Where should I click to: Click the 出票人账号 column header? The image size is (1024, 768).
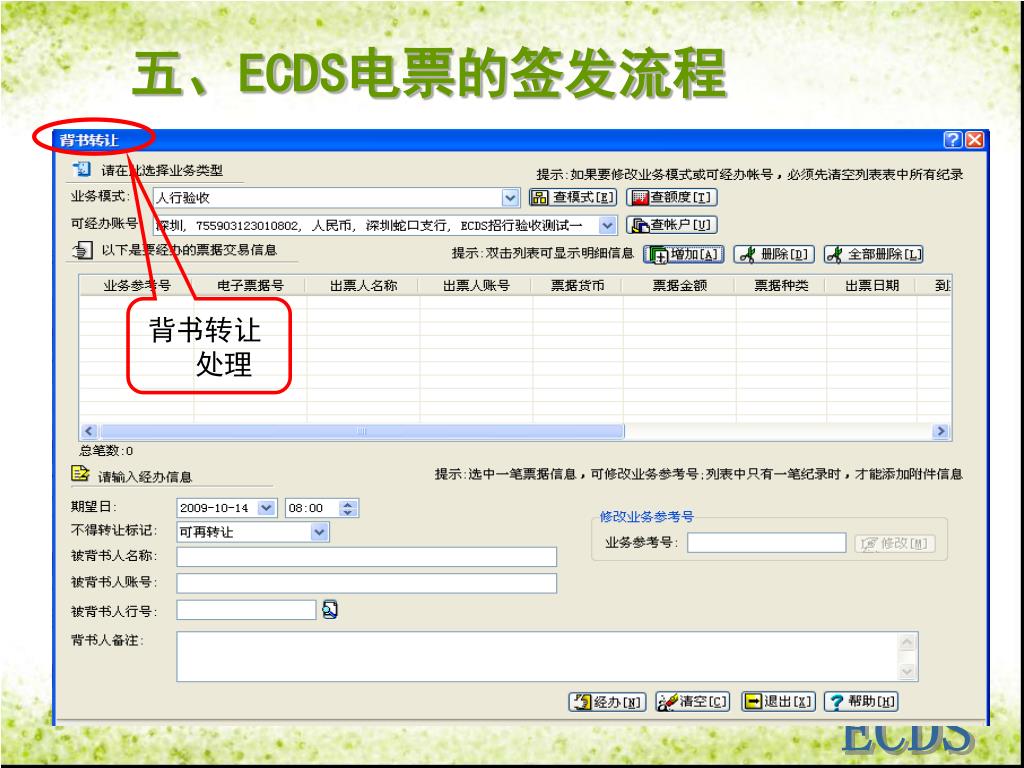[476, 285]
